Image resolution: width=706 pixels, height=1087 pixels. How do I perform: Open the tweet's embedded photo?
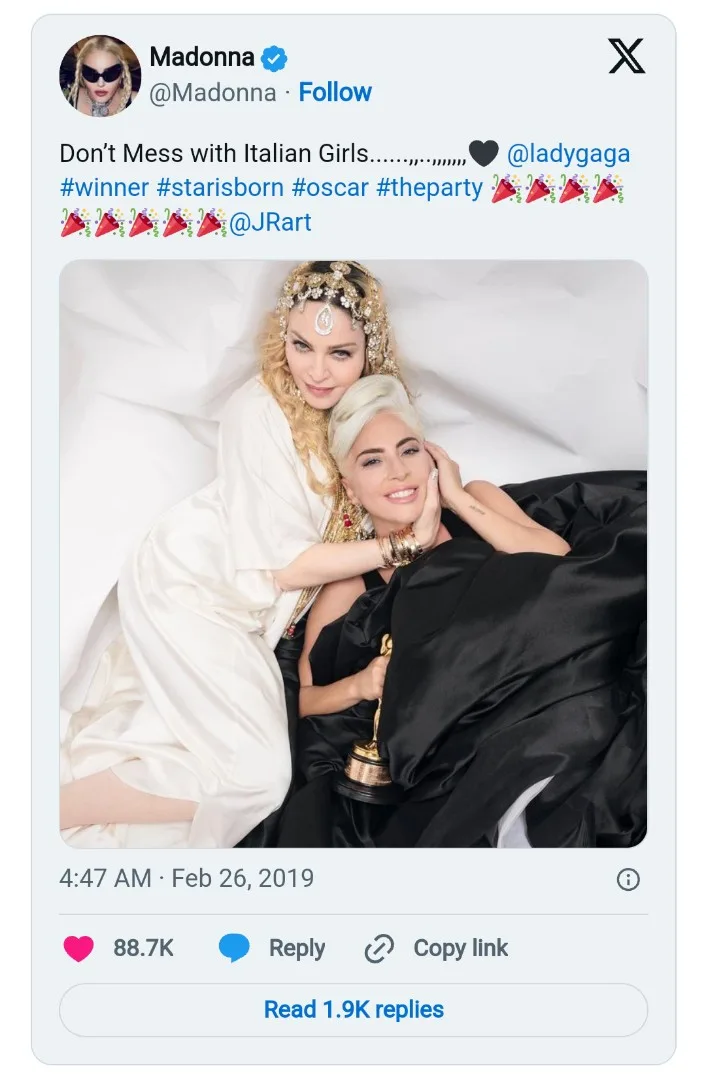(x=353, y=553)
